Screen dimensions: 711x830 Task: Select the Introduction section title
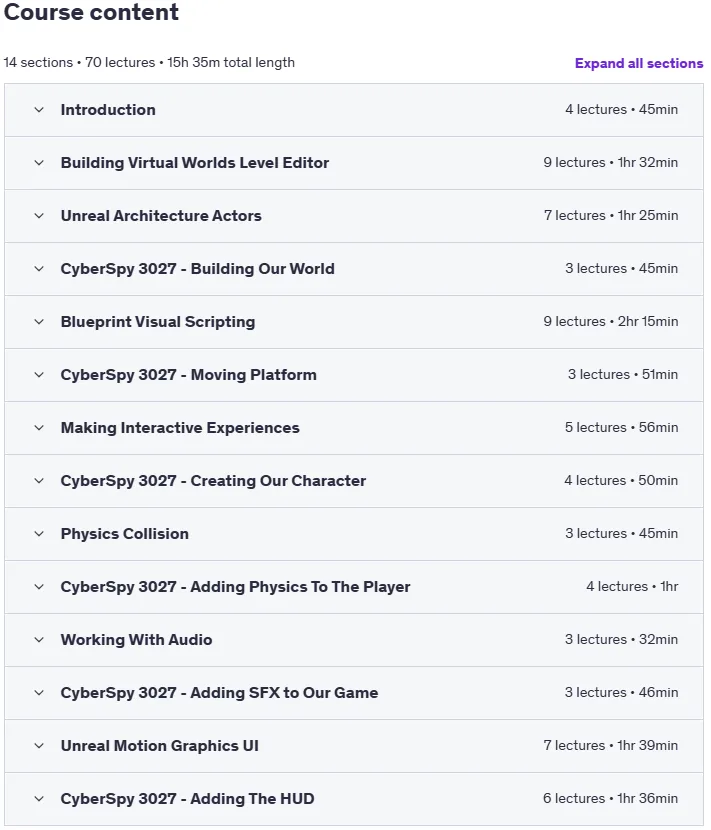[x=108, y=110]
